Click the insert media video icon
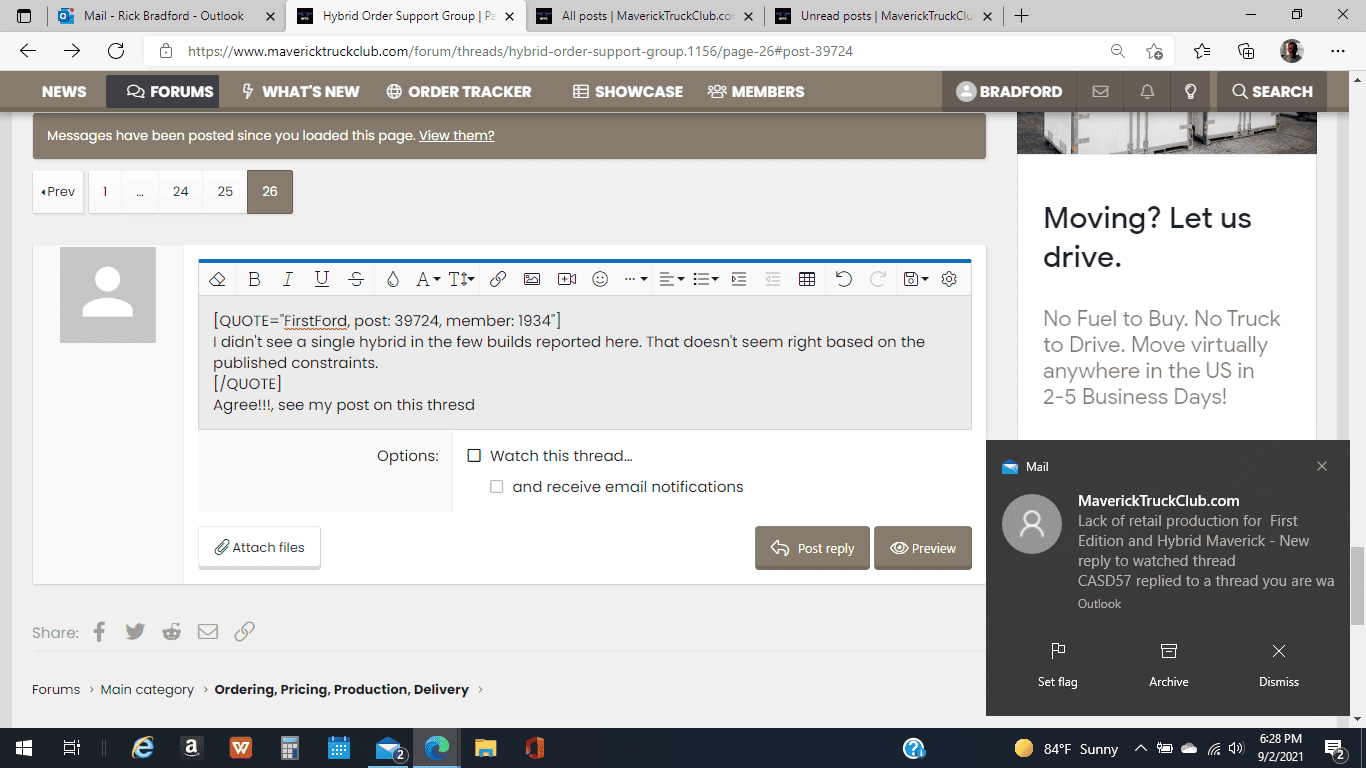The image size is (1366, 768). tap(567, 280)
